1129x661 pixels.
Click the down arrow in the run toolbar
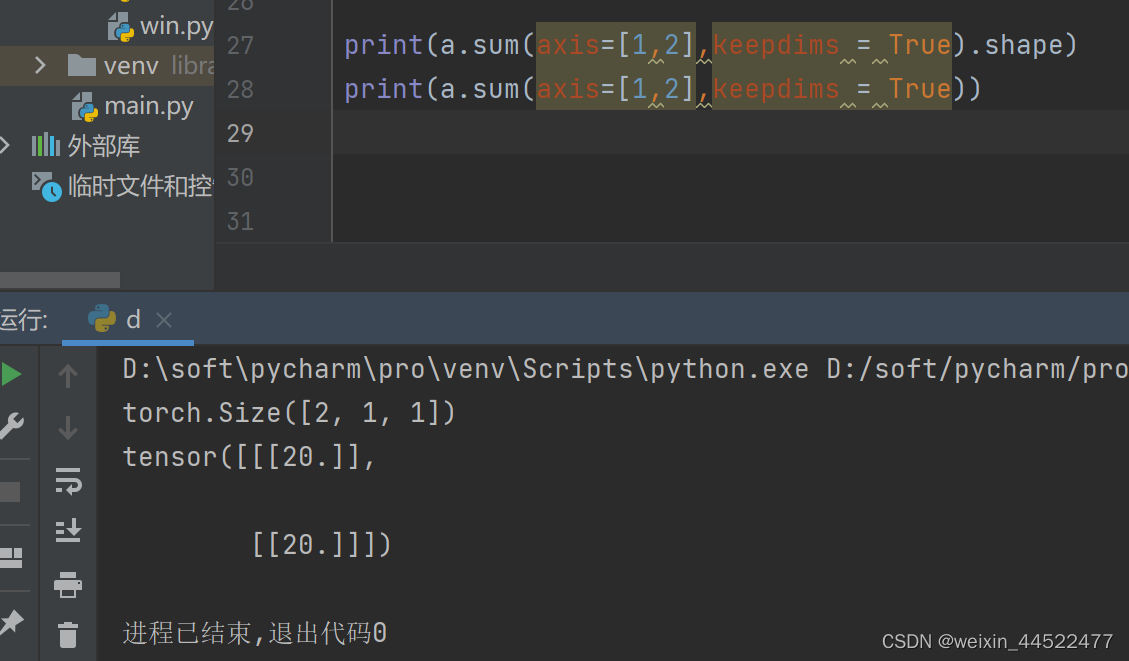point(68,428)
